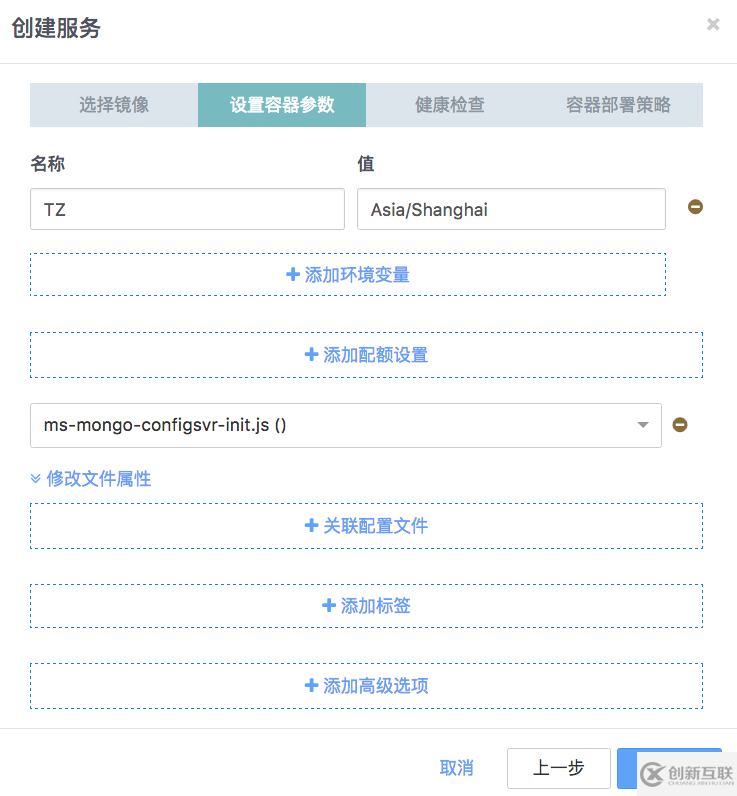737x796 pixels.
Task: Add a label with 添加标签
Action: [x=366, y=606]
